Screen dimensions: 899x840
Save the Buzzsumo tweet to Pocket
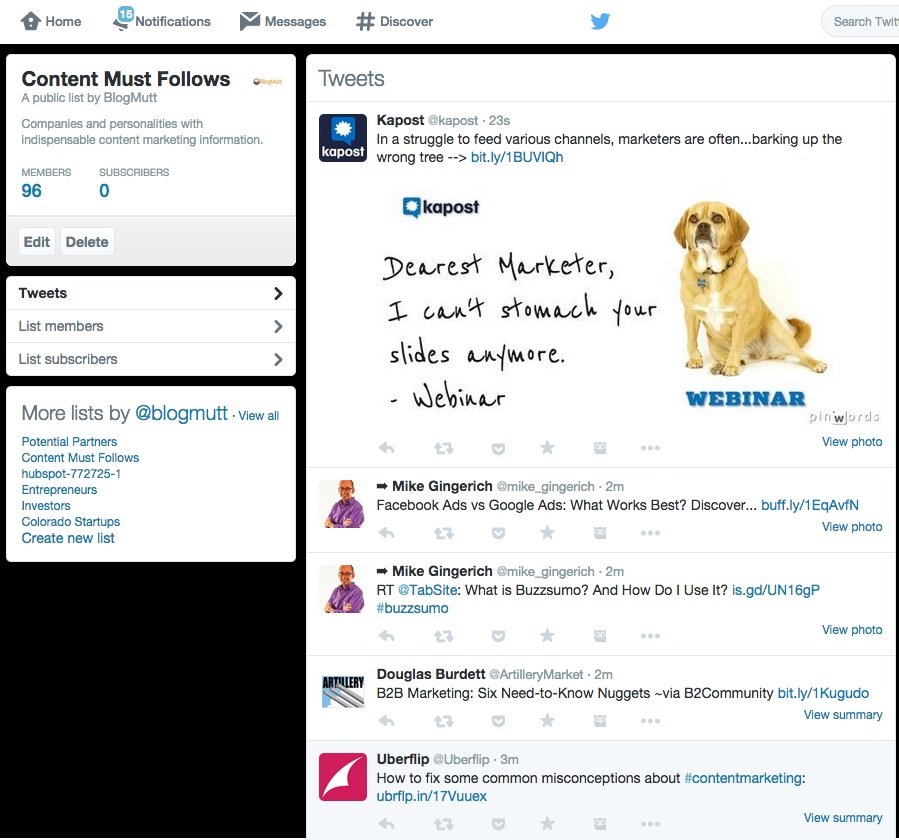[498, 636]
